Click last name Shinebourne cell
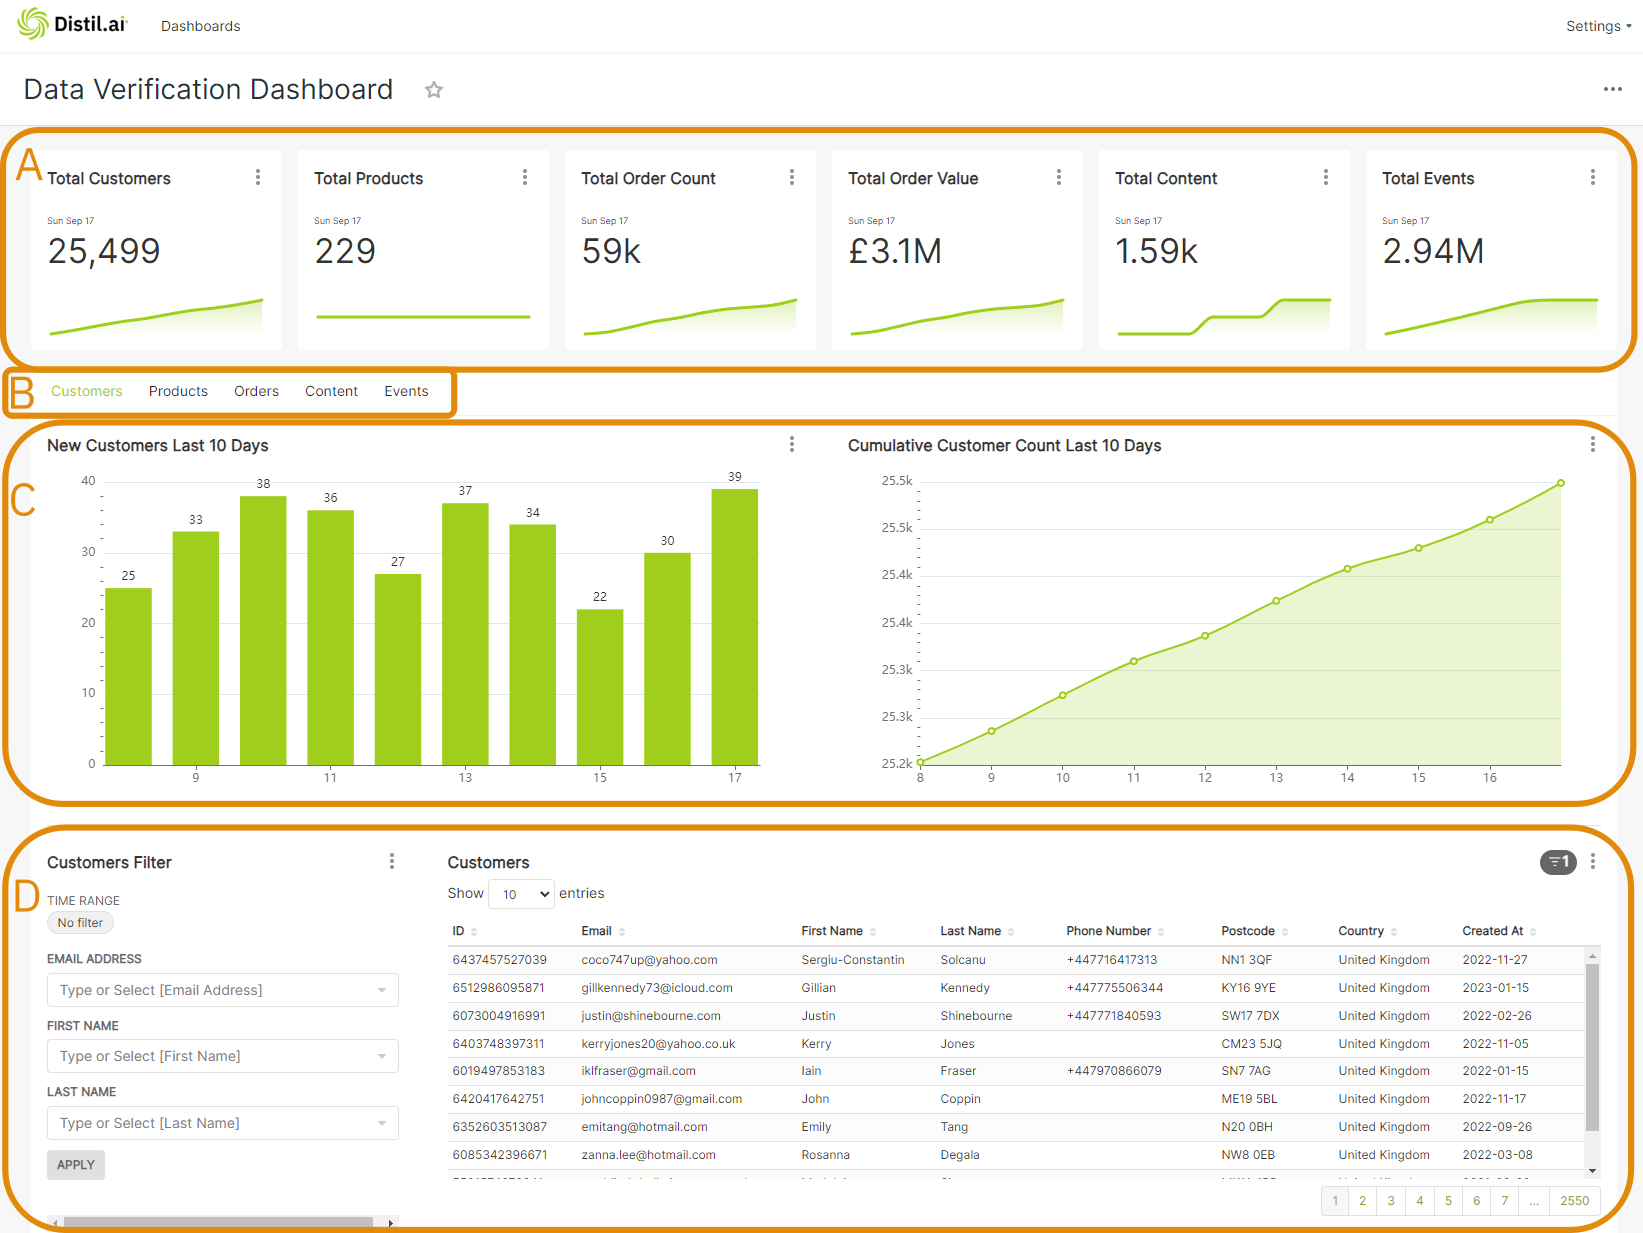This screenshot has height=1233, width=1643. tap(976, 1016)
